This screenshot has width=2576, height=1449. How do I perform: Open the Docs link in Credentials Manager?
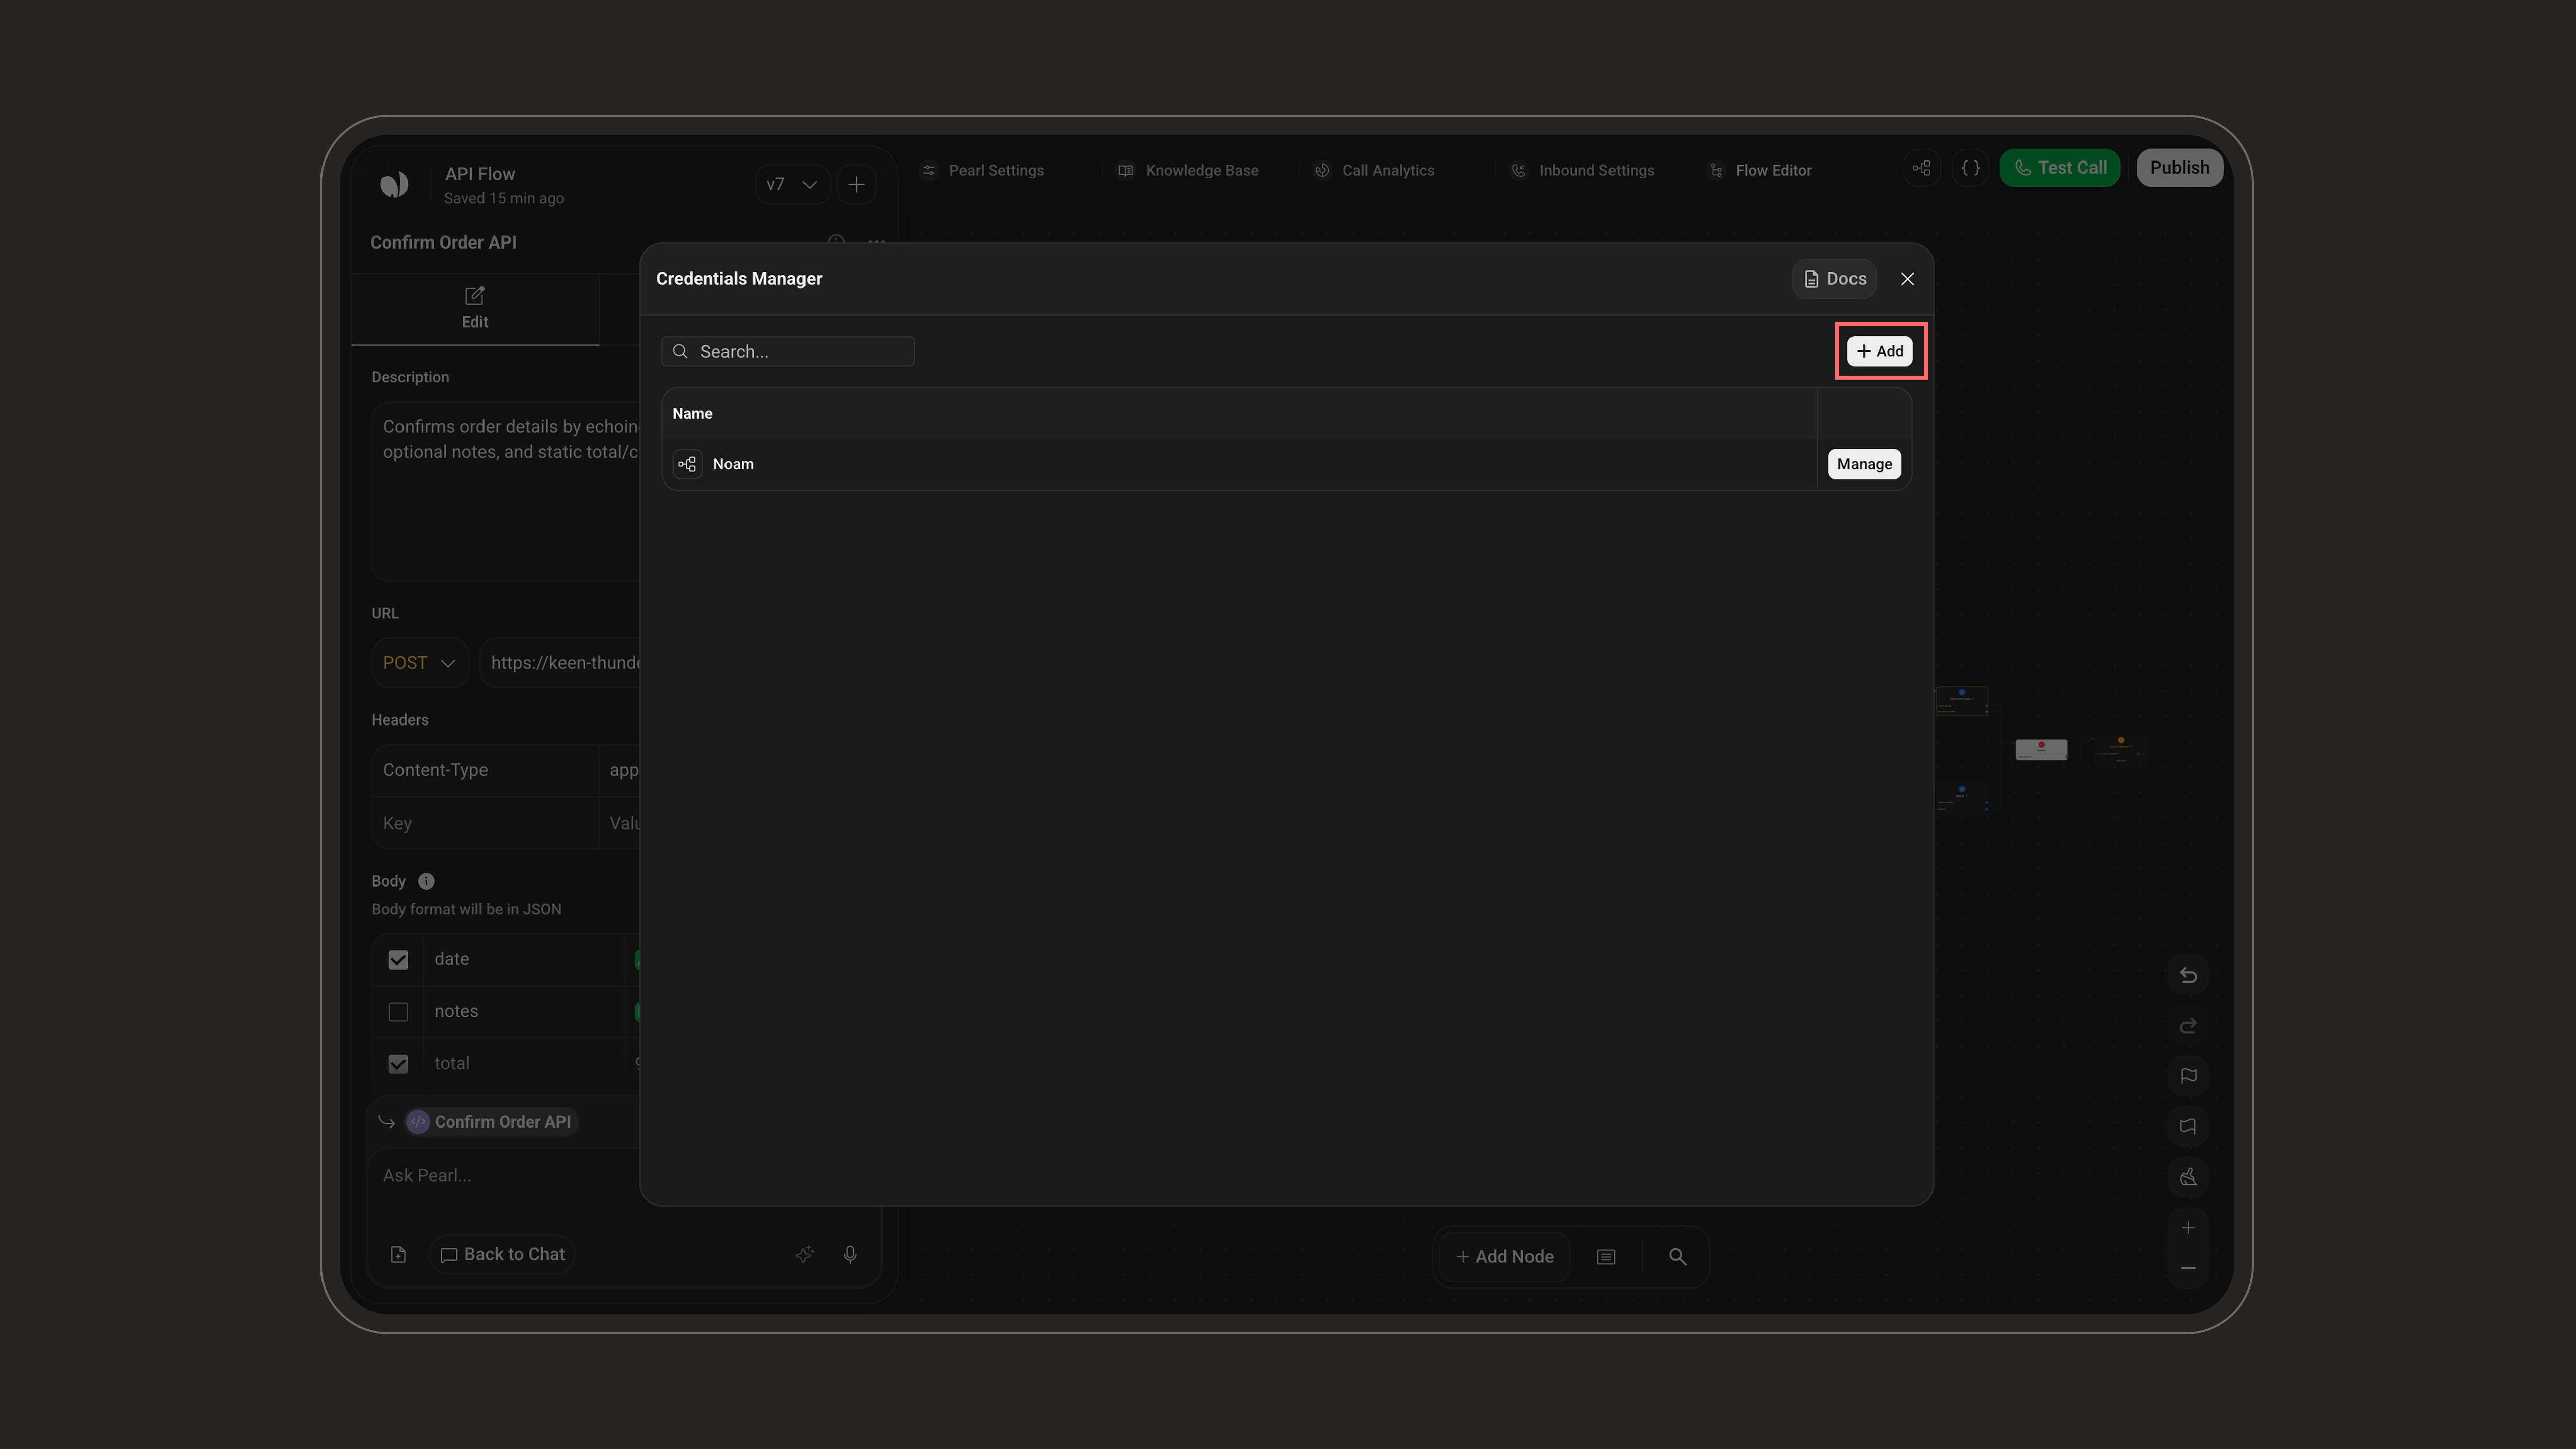click(1835, 279)
